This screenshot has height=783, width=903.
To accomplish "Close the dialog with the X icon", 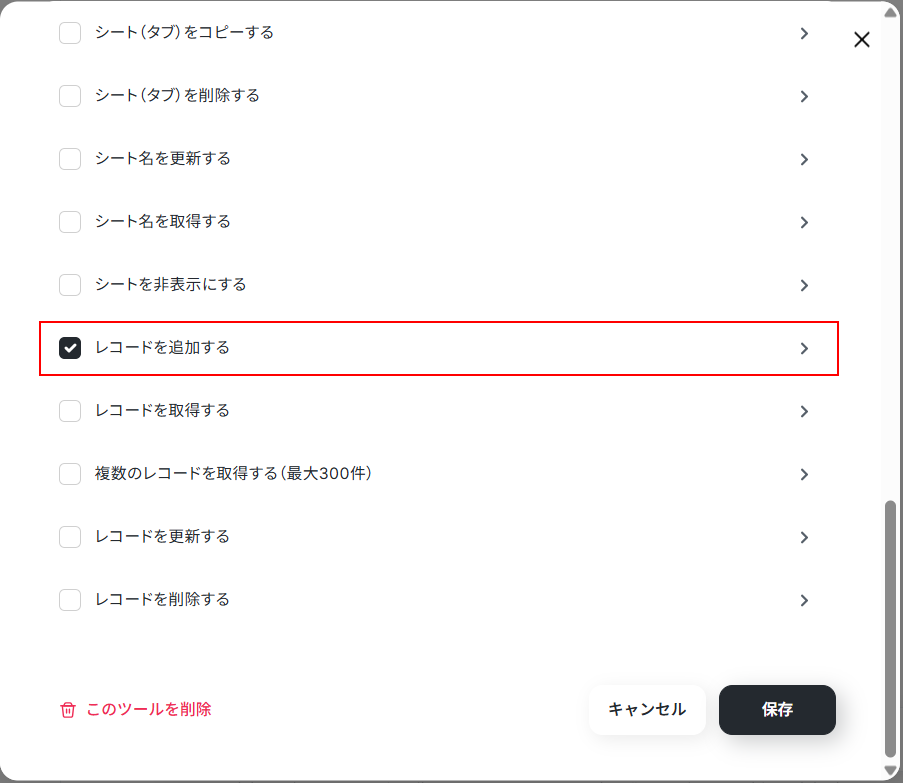I will pyautogui.click(x=862, y=40).
